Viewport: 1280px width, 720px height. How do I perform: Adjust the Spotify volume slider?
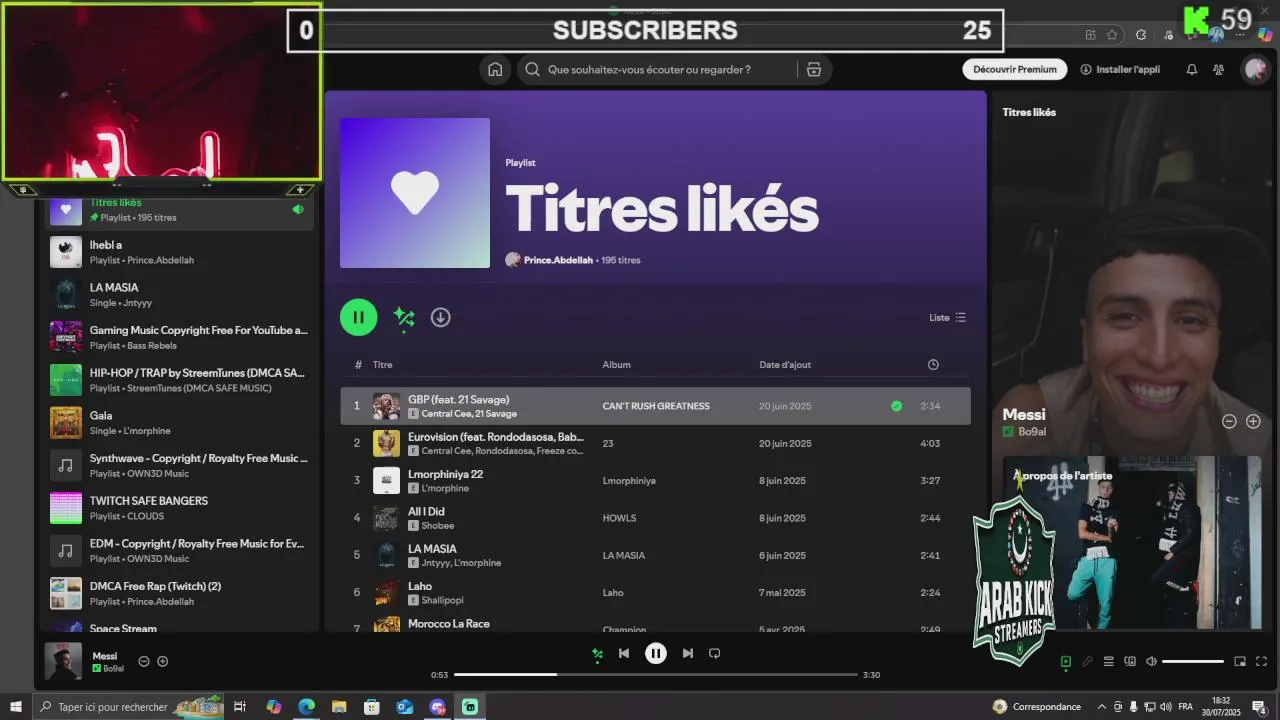coord(1193,661)
